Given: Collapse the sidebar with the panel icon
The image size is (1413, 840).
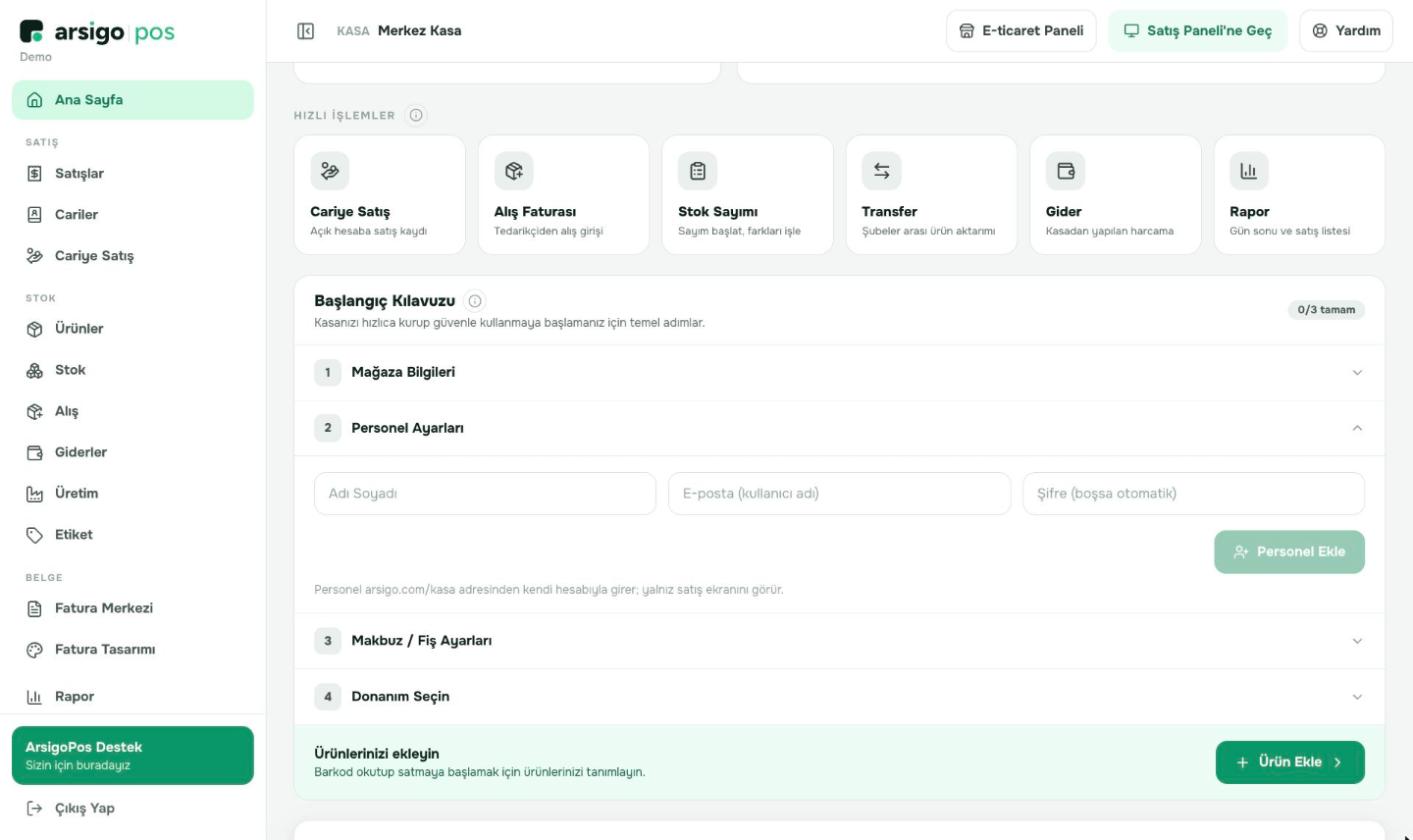Looking at the screenshot, I should coord(306,31).
